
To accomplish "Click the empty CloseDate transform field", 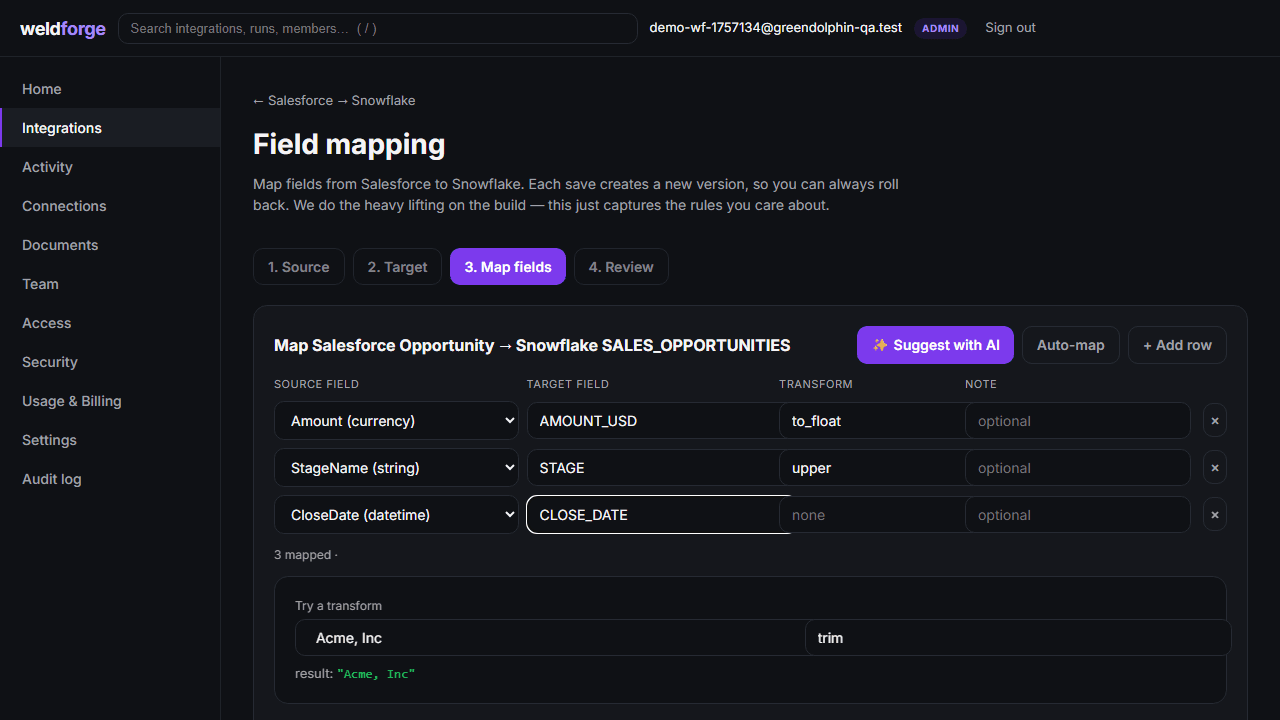I will pos(872,515).
